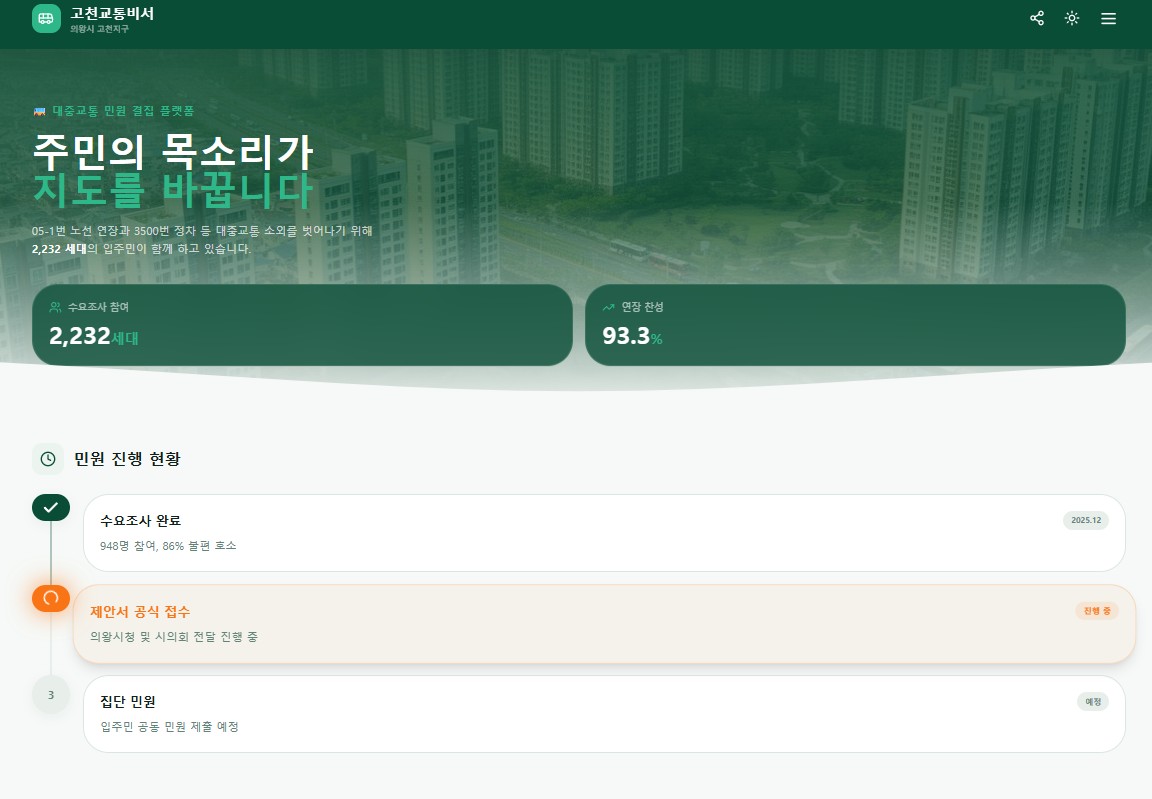Click the orange spinner on 제안서 공식 접수 step

[51, 598]
